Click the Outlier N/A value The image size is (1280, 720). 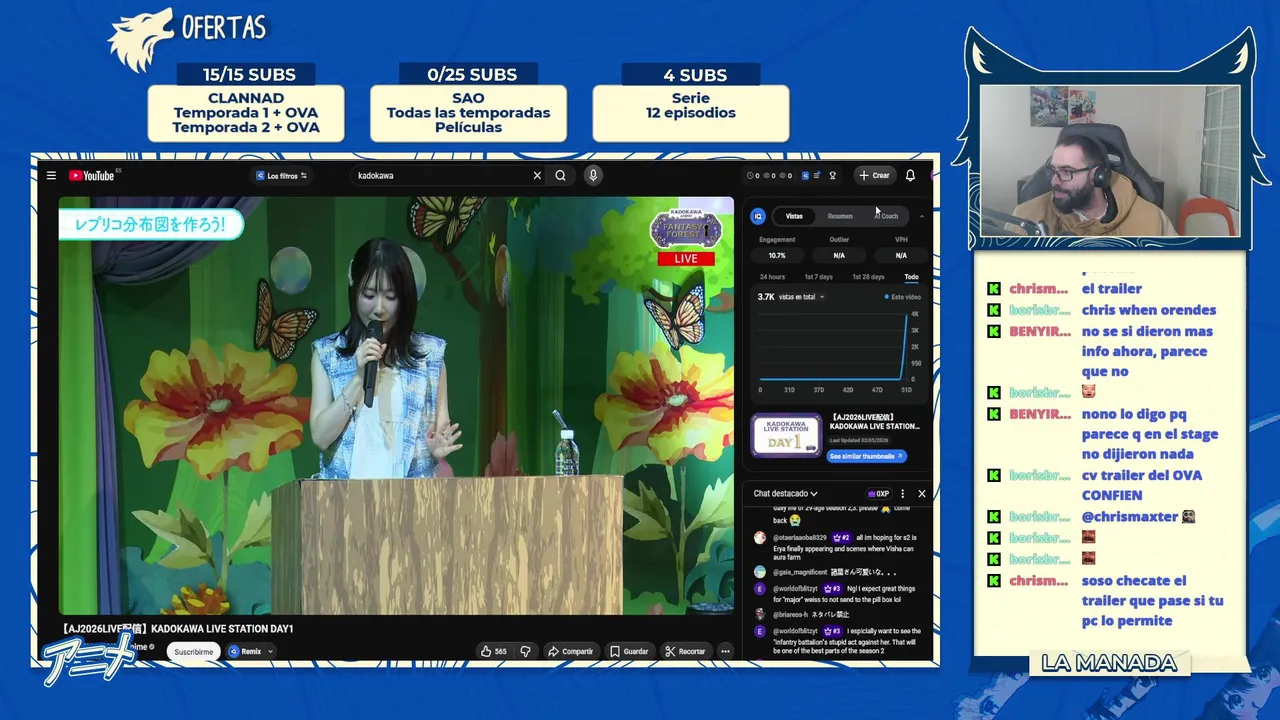[839, 256]
